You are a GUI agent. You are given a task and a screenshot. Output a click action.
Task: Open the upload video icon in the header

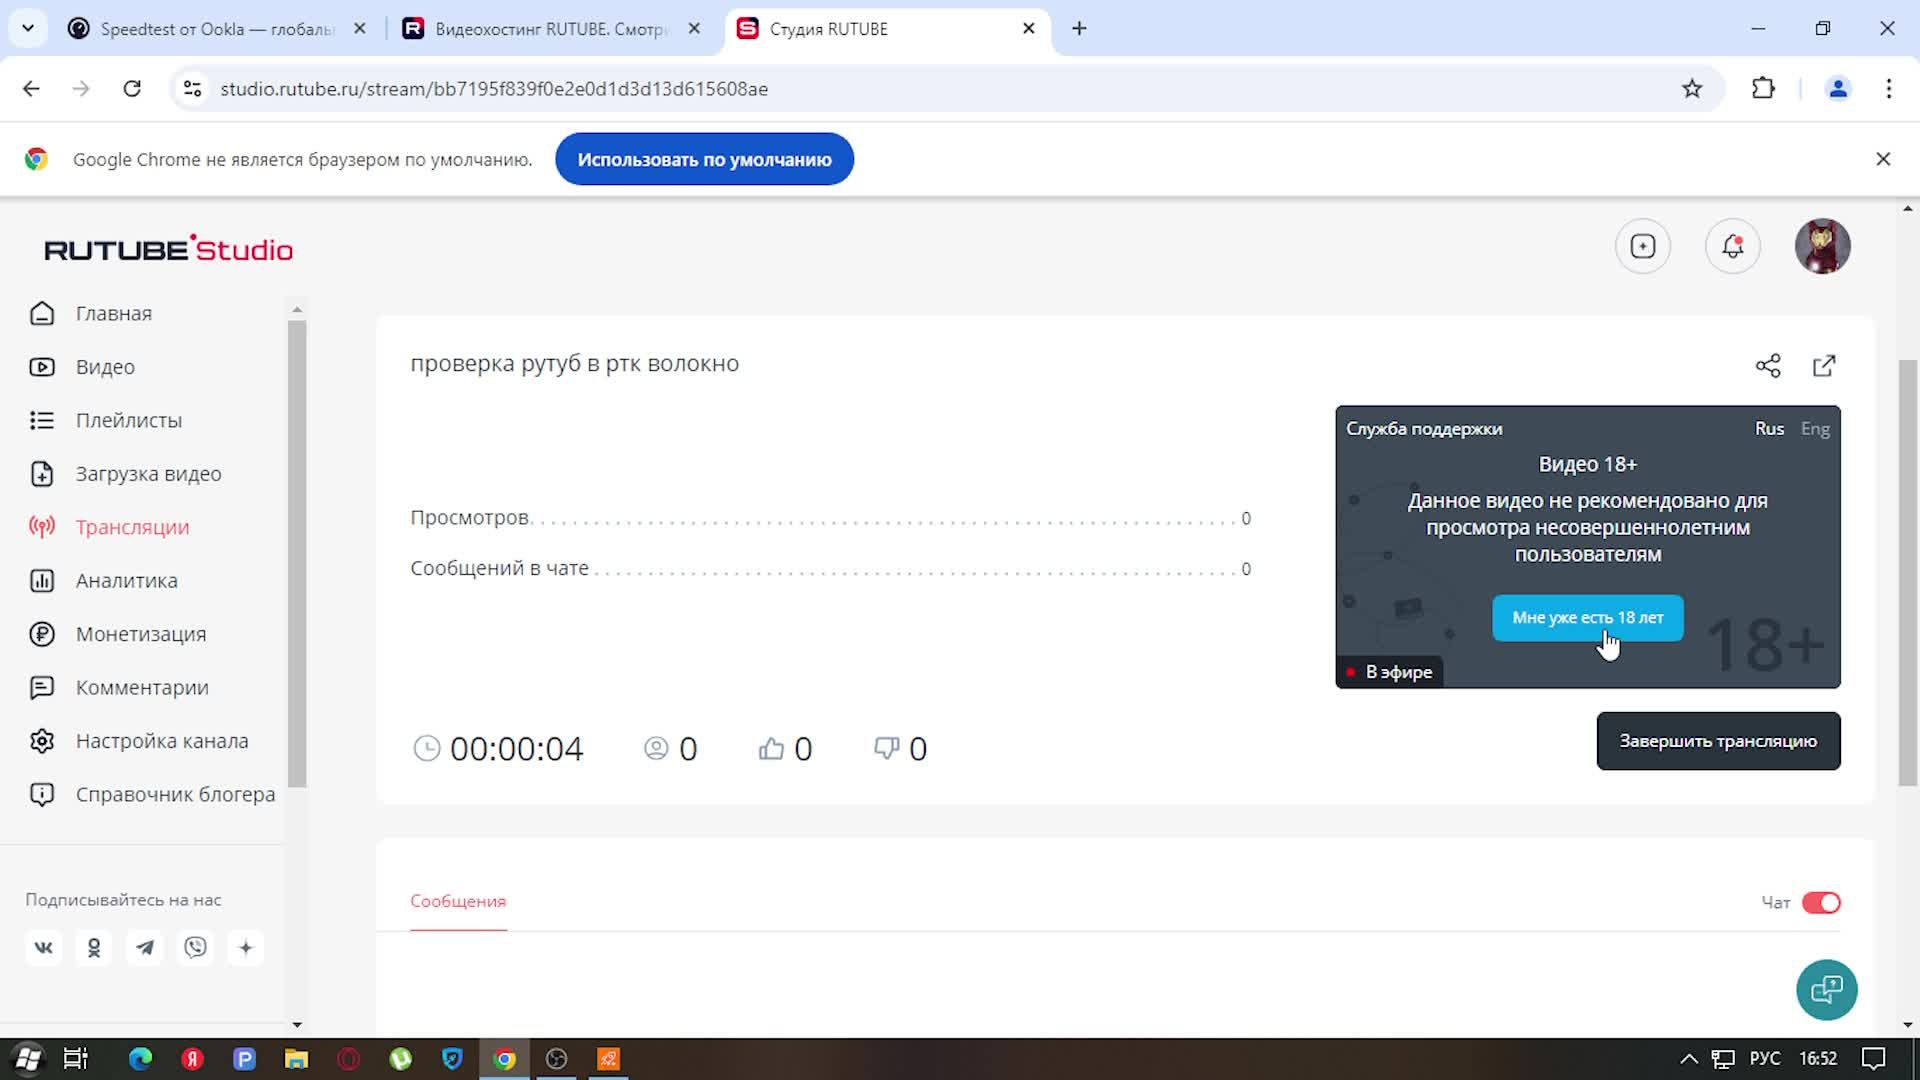point(1642,246)
